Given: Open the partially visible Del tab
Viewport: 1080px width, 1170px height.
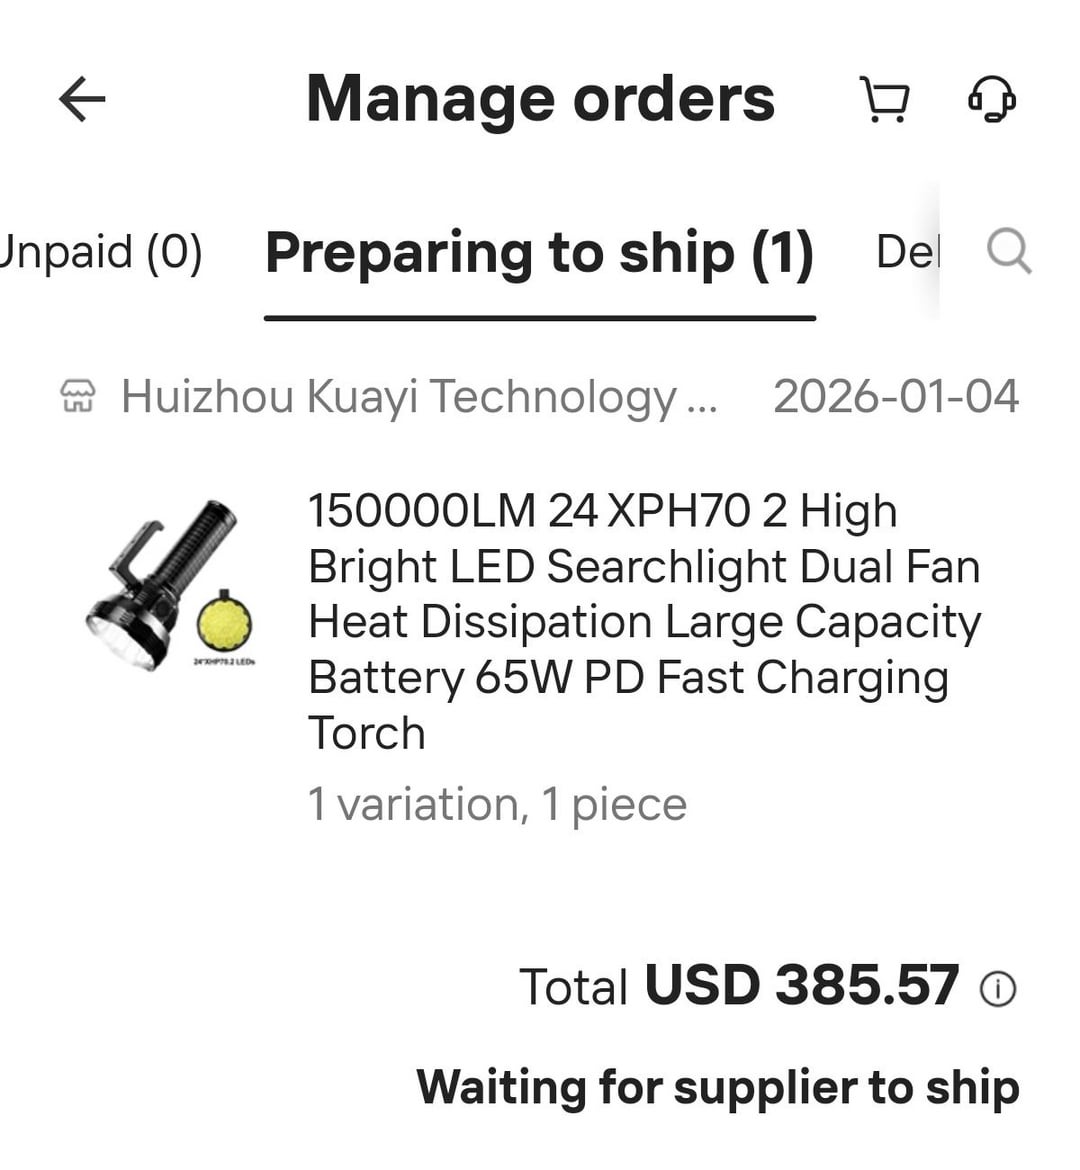Looking at the screenshot, I should tap(906, 252).
